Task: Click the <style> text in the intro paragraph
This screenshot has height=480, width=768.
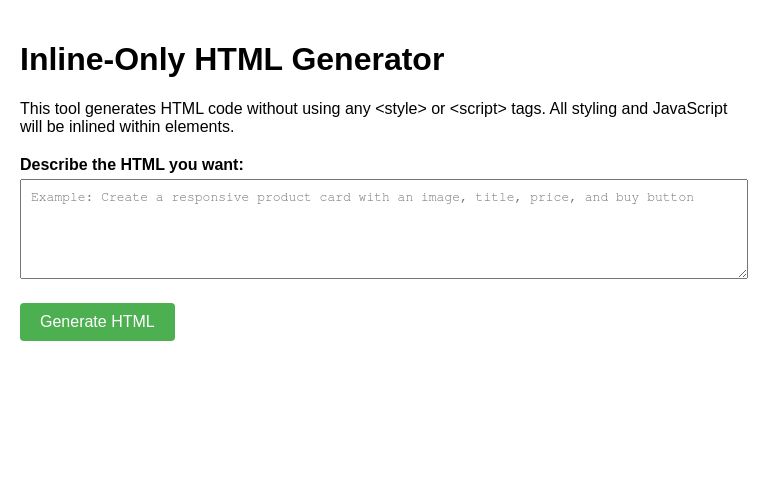Action: [x=401, y=109]
